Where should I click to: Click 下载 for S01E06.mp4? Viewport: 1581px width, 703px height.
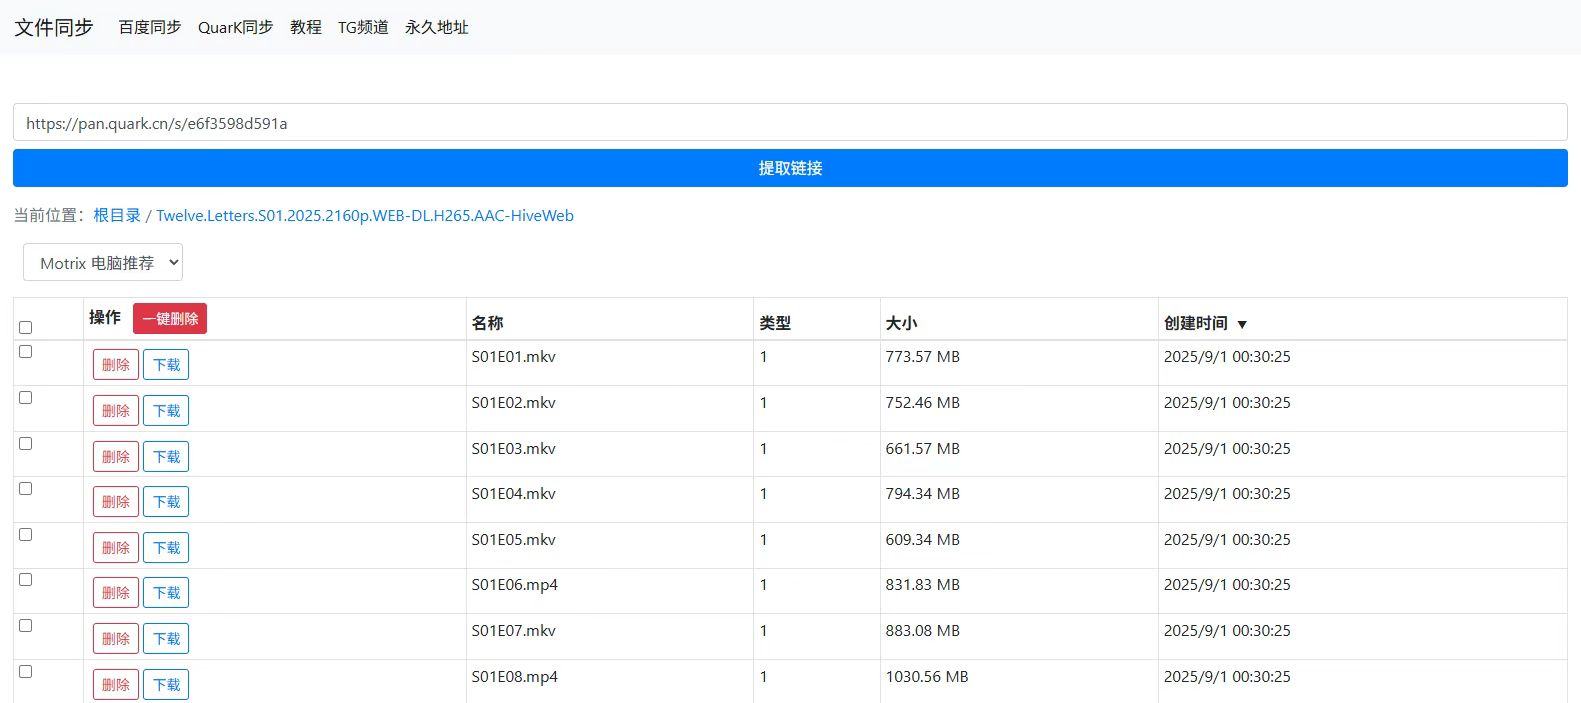(x=166, y=593)
